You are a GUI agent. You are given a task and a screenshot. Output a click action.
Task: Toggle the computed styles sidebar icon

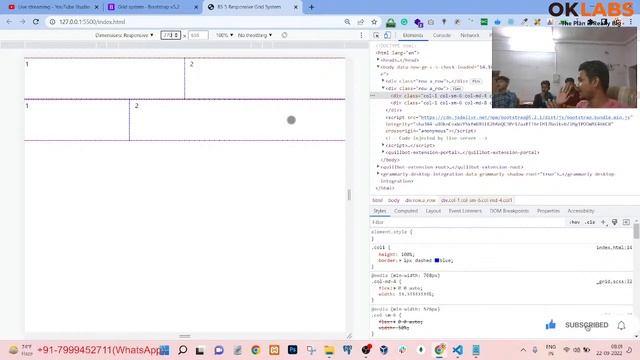[x=626, y=222]
